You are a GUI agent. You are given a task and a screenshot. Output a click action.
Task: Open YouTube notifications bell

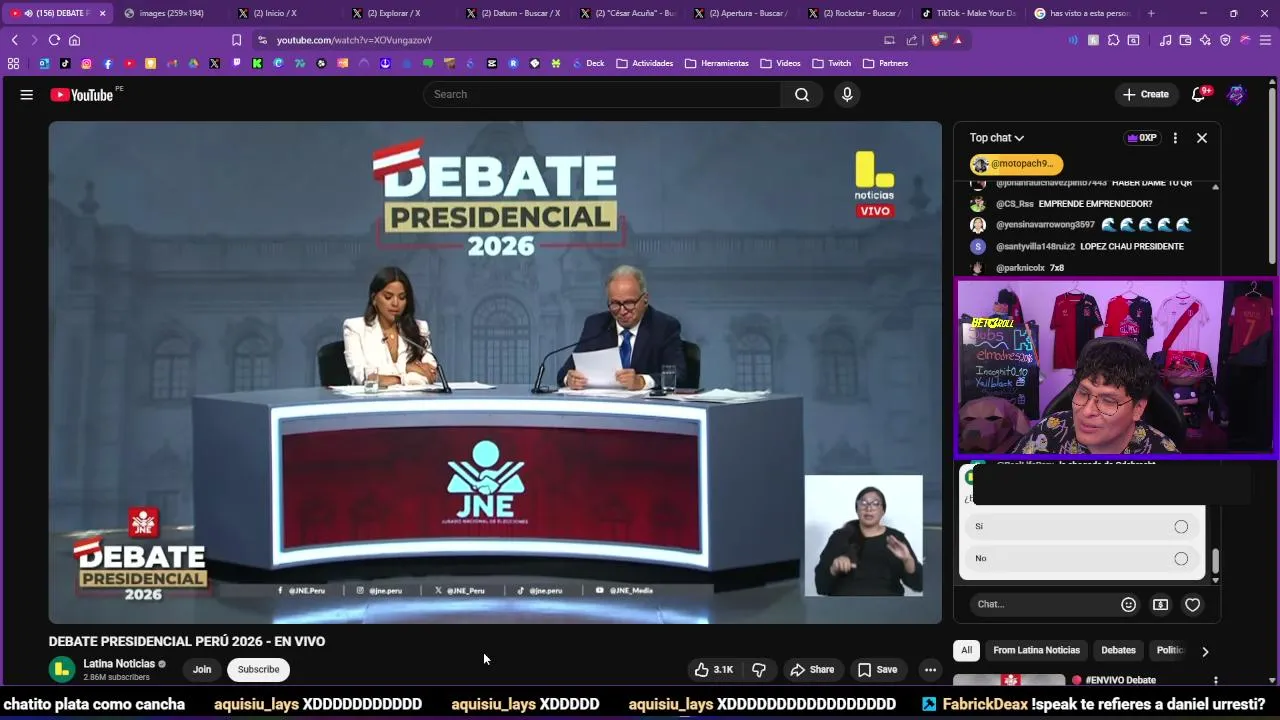(1199, 95)
